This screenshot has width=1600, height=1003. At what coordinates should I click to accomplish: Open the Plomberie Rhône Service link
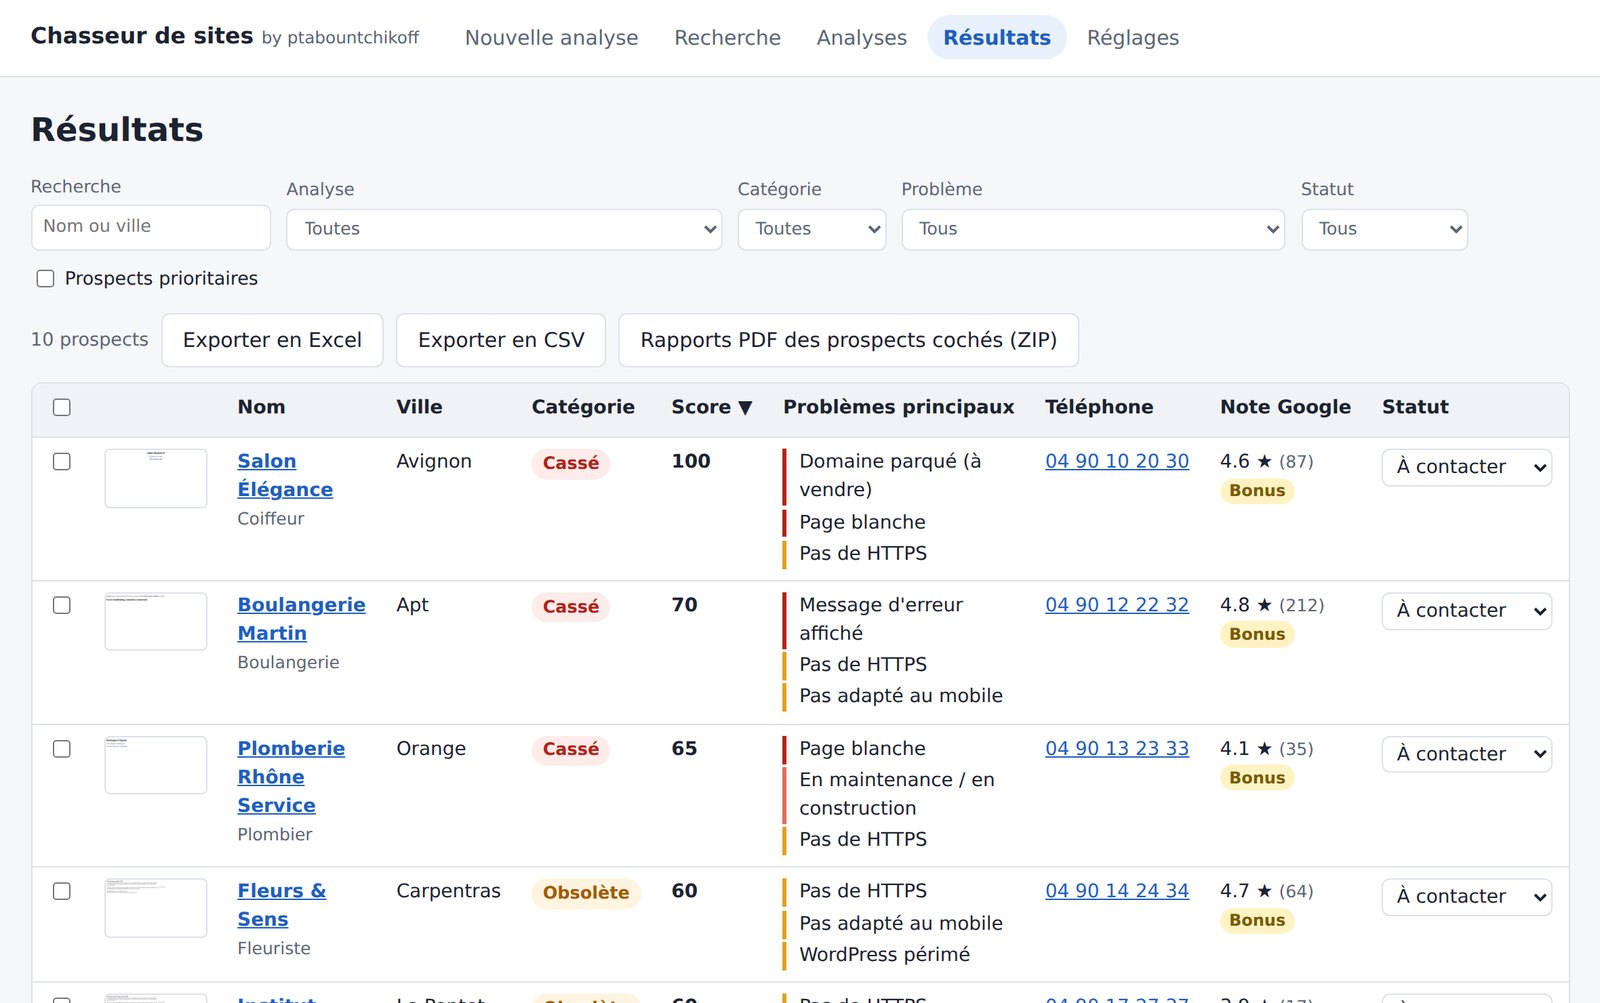pos(291,777)
